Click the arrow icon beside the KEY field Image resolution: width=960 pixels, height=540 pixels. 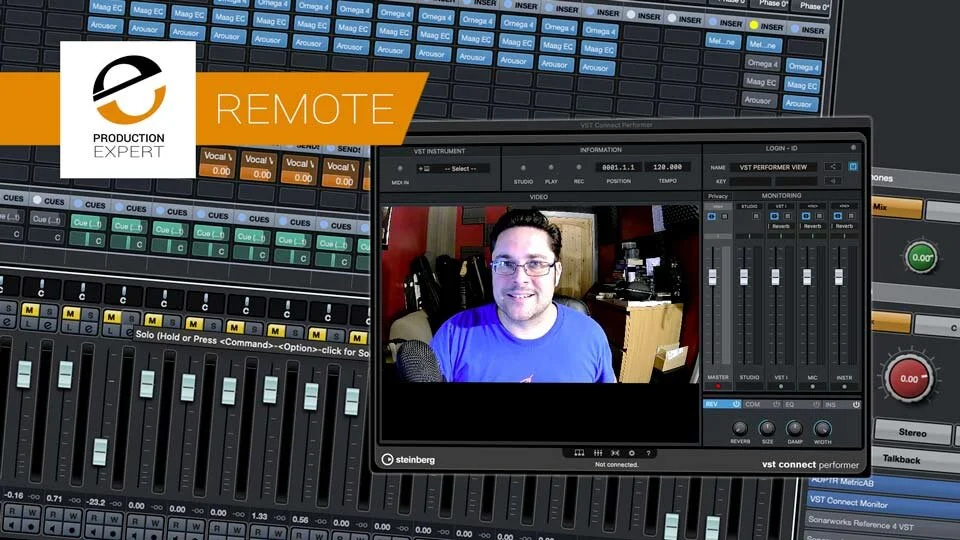[833, 181]
